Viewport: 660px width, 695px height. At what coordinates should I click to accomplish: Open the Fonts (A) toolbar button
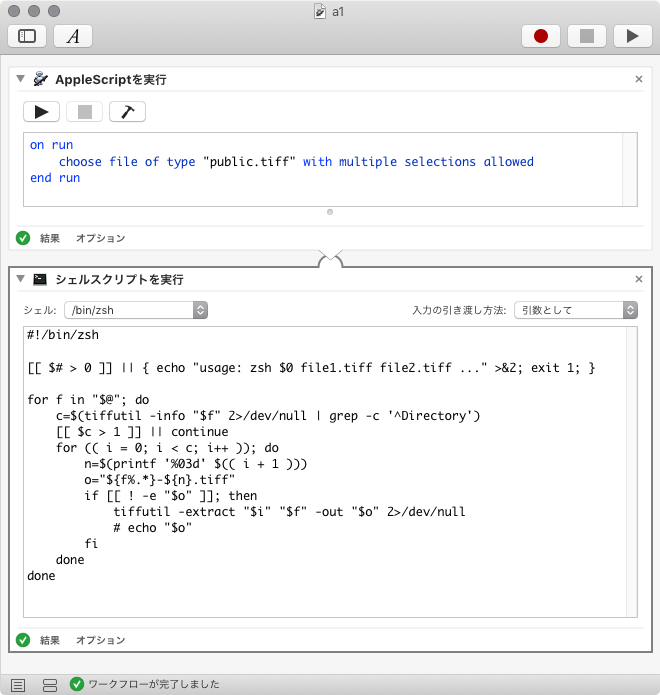(73, 36)
